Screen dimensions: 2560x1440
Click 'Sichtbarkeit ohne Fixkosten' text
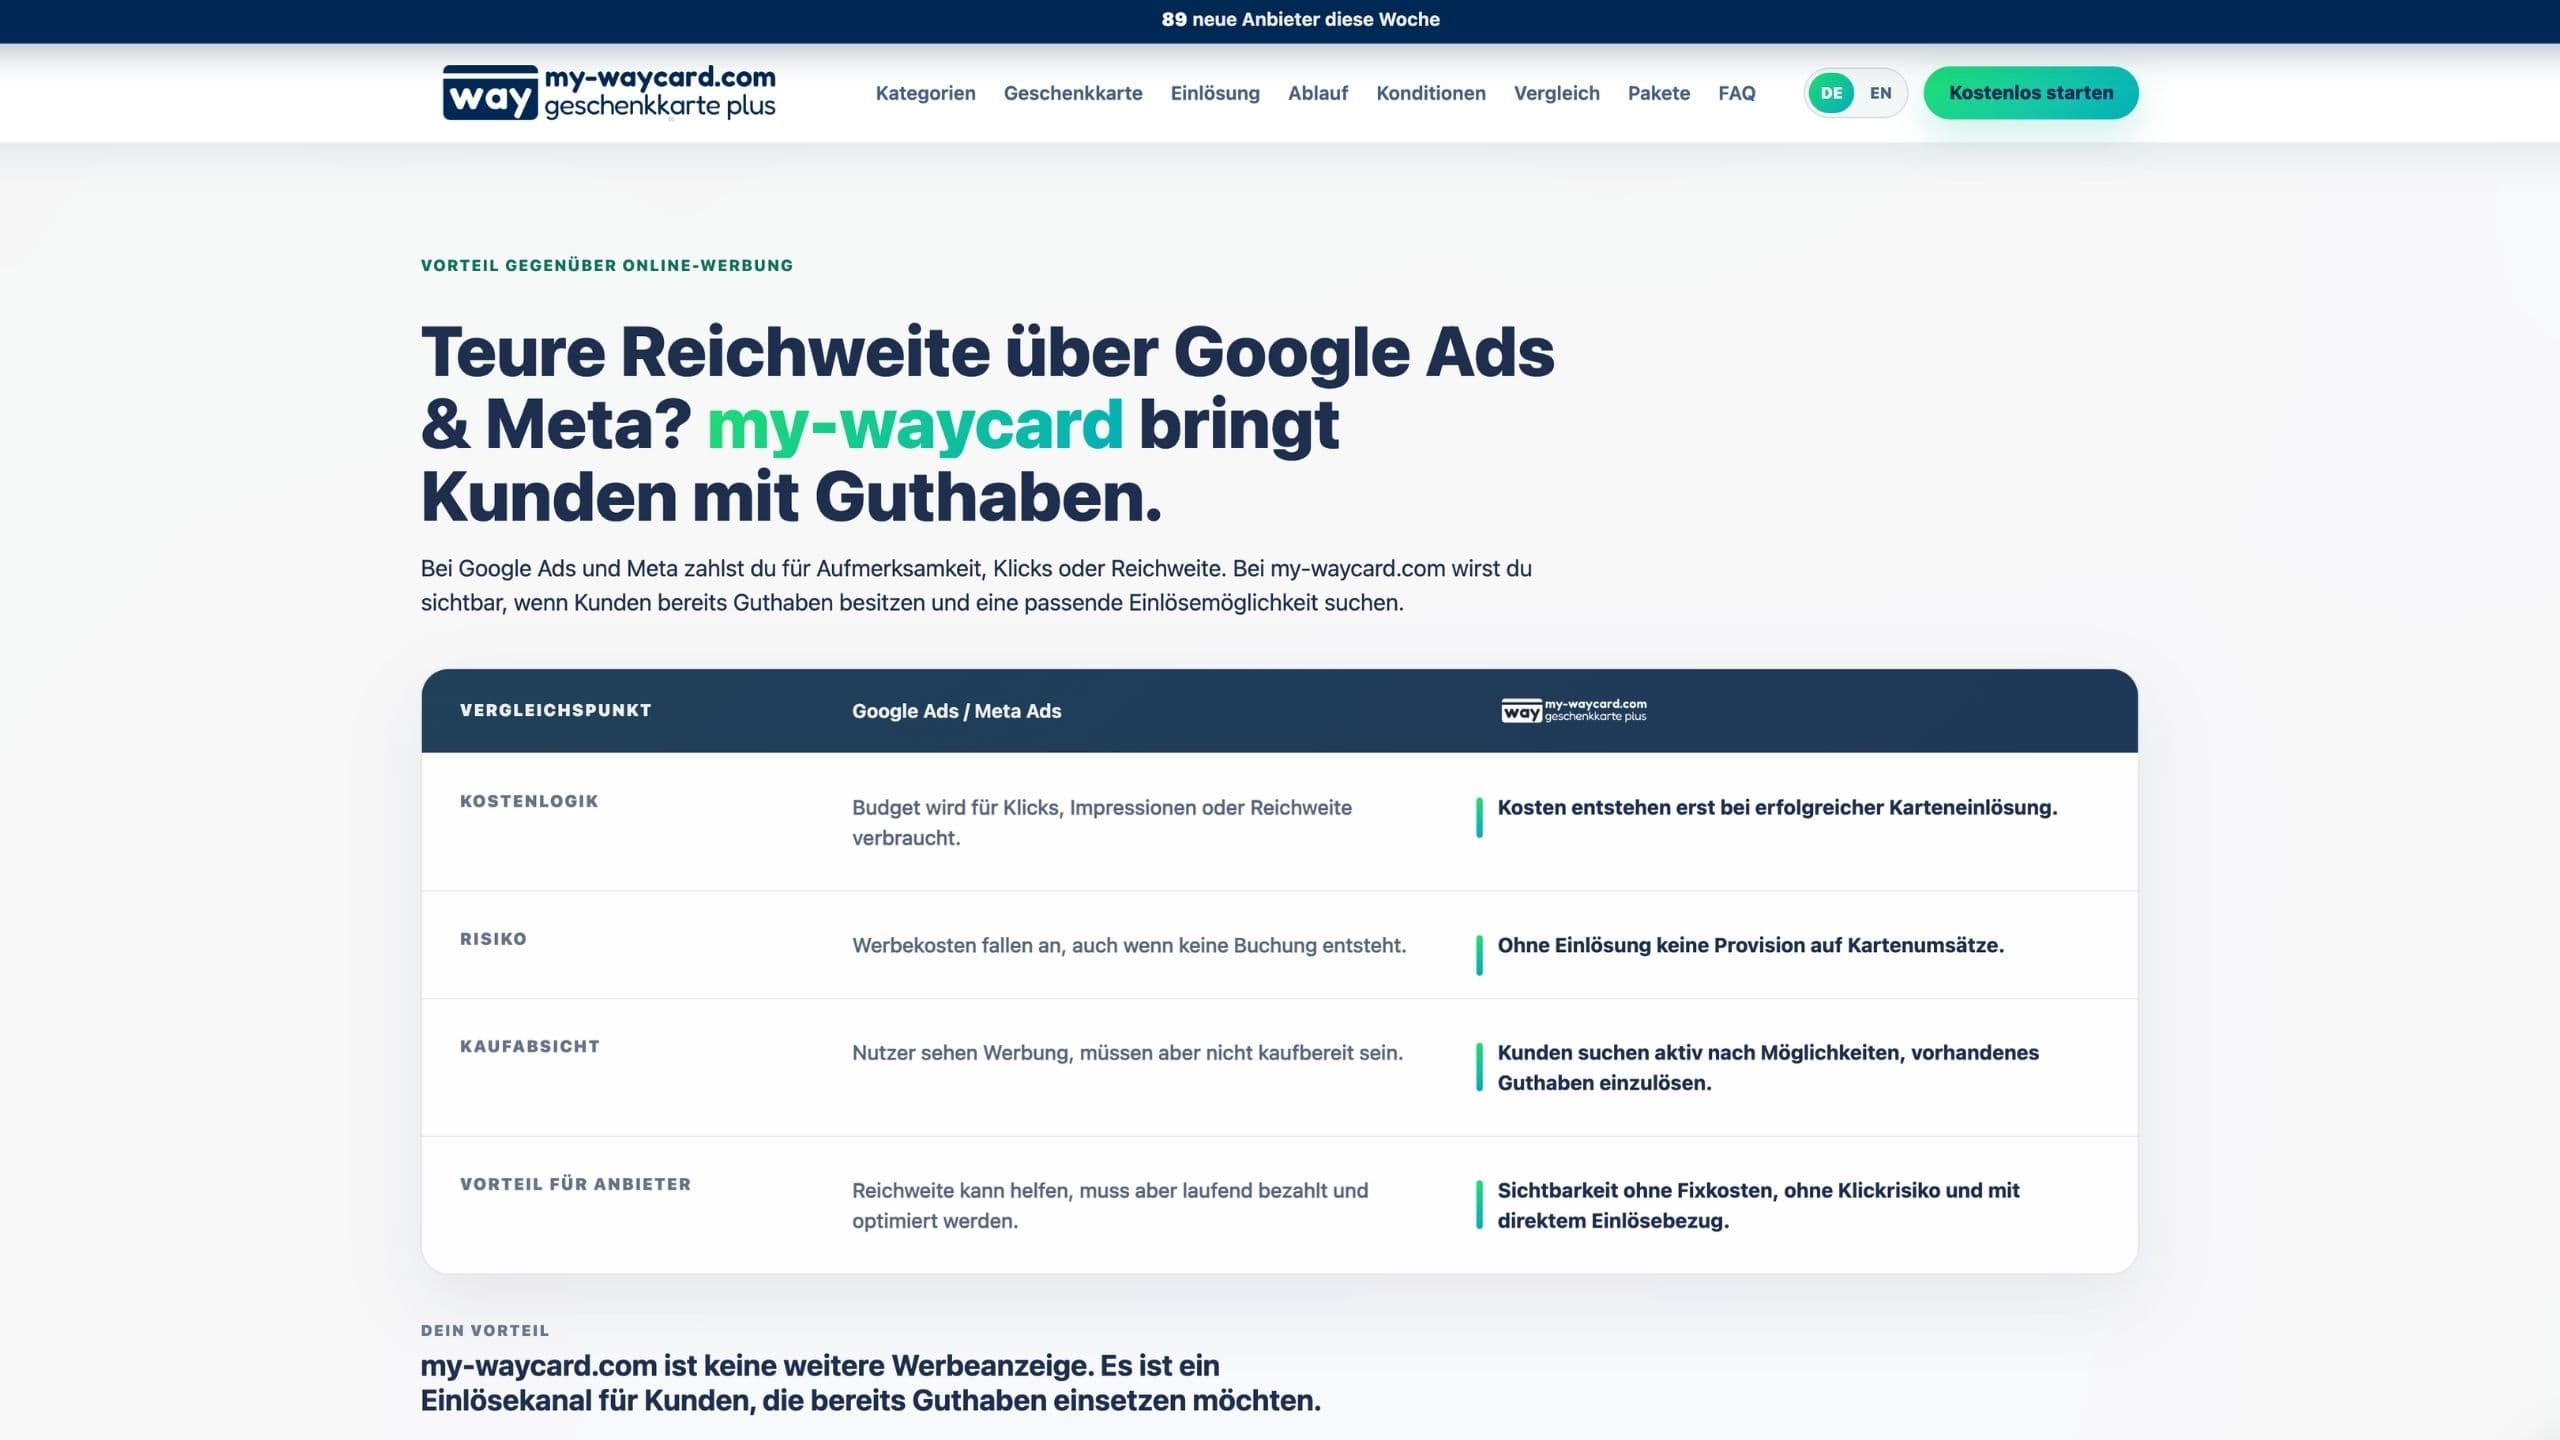[1758, 1205]
